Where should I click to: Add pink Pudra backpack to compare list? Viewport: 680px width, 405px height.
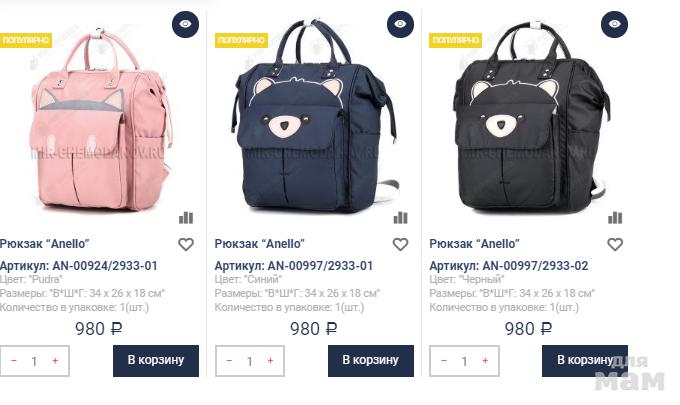coord(186,217)
